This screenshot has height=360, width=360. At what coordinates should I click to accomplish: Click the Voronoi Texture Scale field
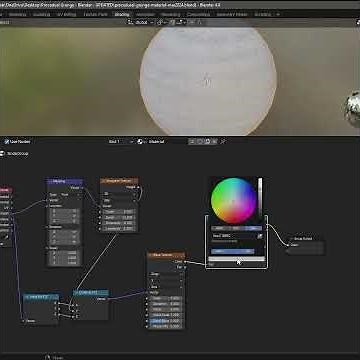point(119,212)
